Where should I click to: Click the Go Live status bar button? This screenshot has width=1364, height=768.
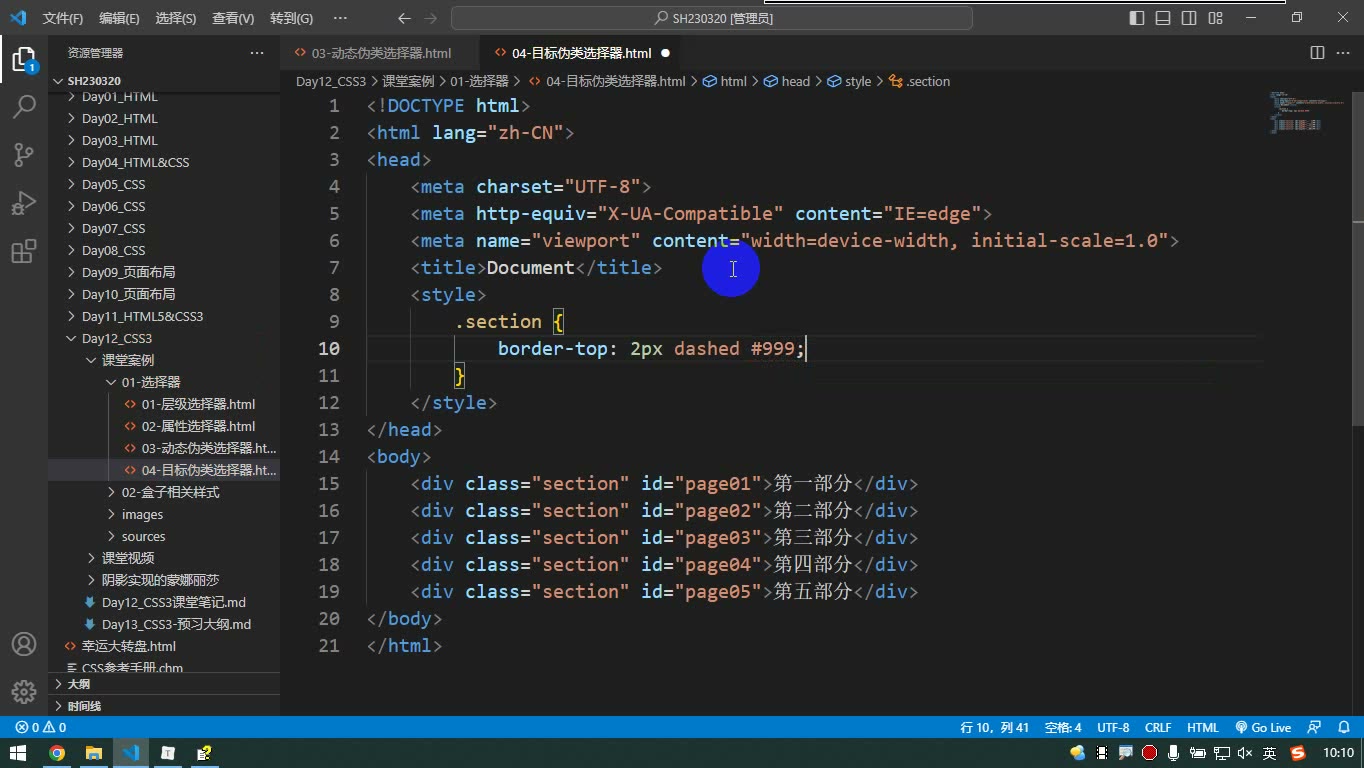click(1263, 728)
